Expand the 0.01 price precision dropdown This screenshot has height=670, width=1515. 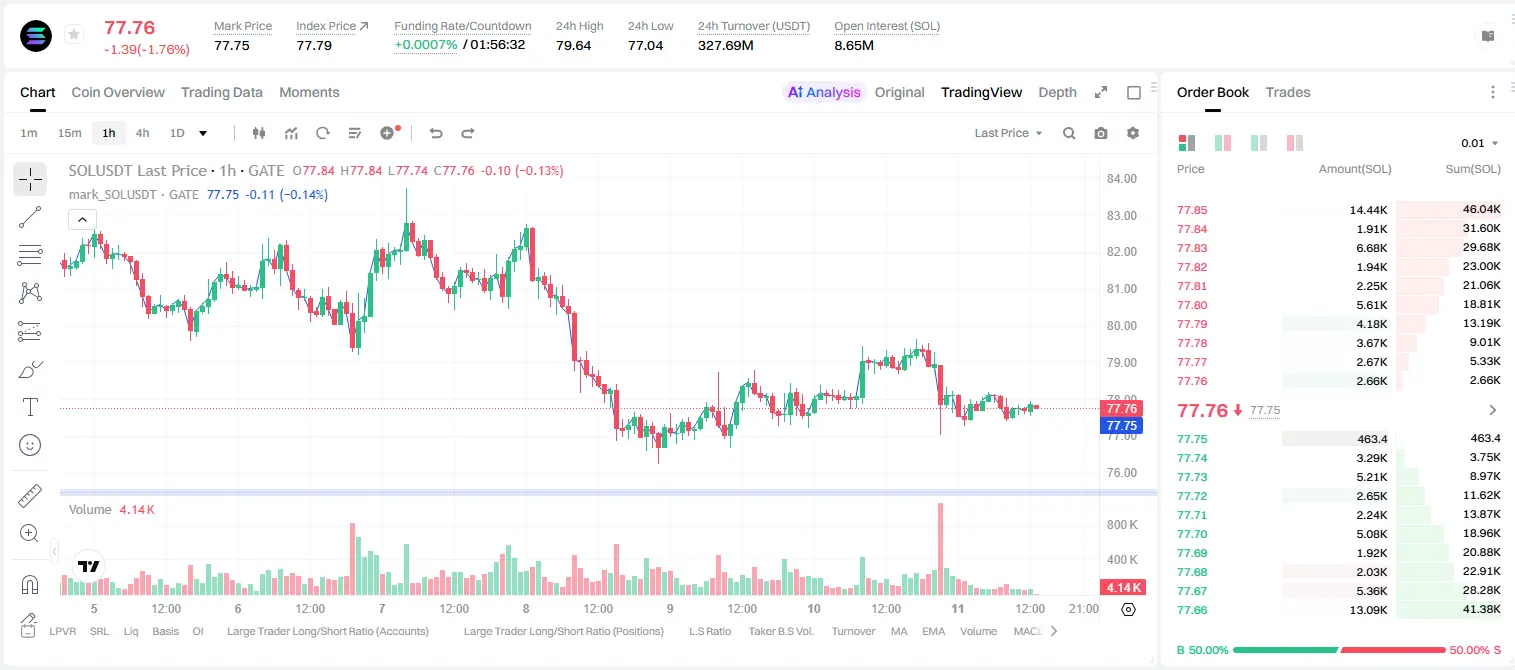point(1480,143)
